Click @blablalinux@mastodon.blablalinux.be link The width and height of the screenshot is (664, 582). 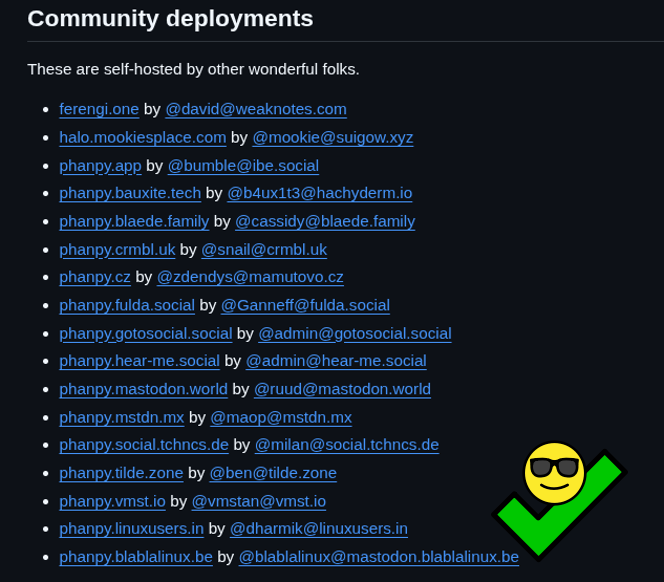click(378, 557)
